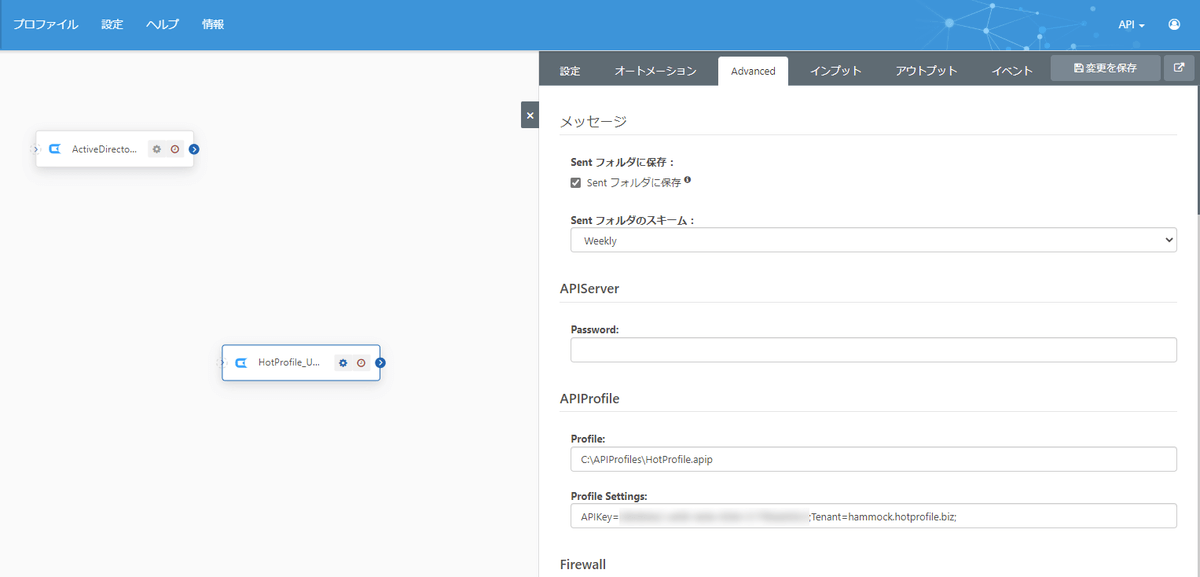Click the Profile path input field
Image resolution: width=1200 pixels, height=577 pixels.
point(874,459)
